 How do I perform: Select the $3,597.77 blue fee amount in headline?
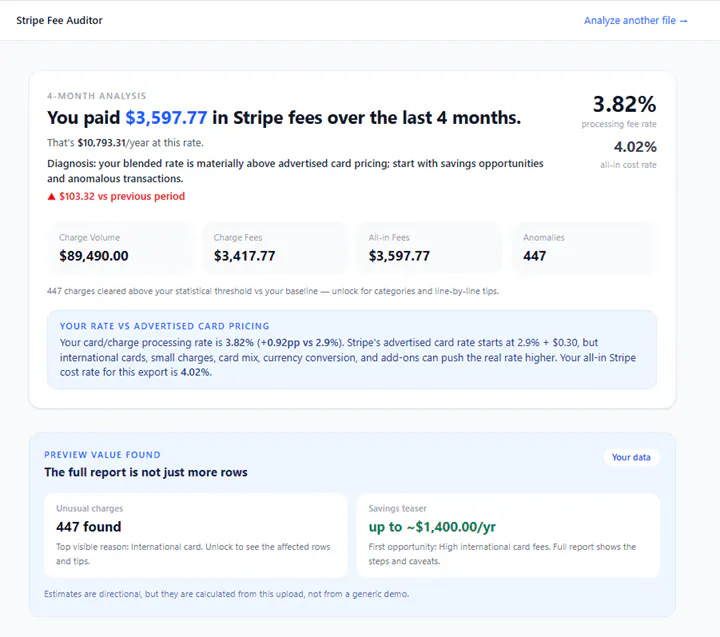(166, 118)
